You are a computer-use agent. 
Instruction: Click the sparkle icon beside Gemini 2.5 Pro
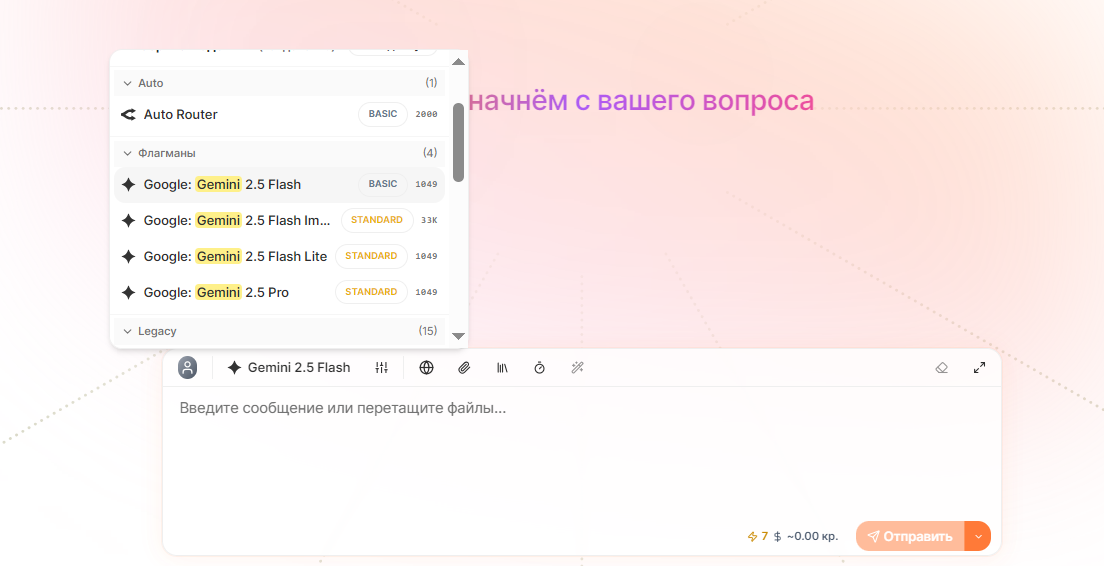pos(128,292)
